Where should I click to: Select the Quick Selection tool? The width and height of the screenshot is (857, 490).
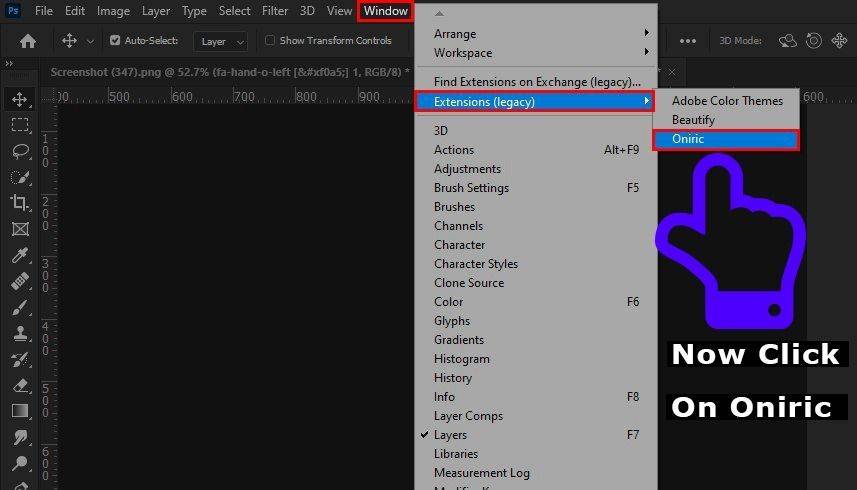pyautogui.click(x=20, y=177)
